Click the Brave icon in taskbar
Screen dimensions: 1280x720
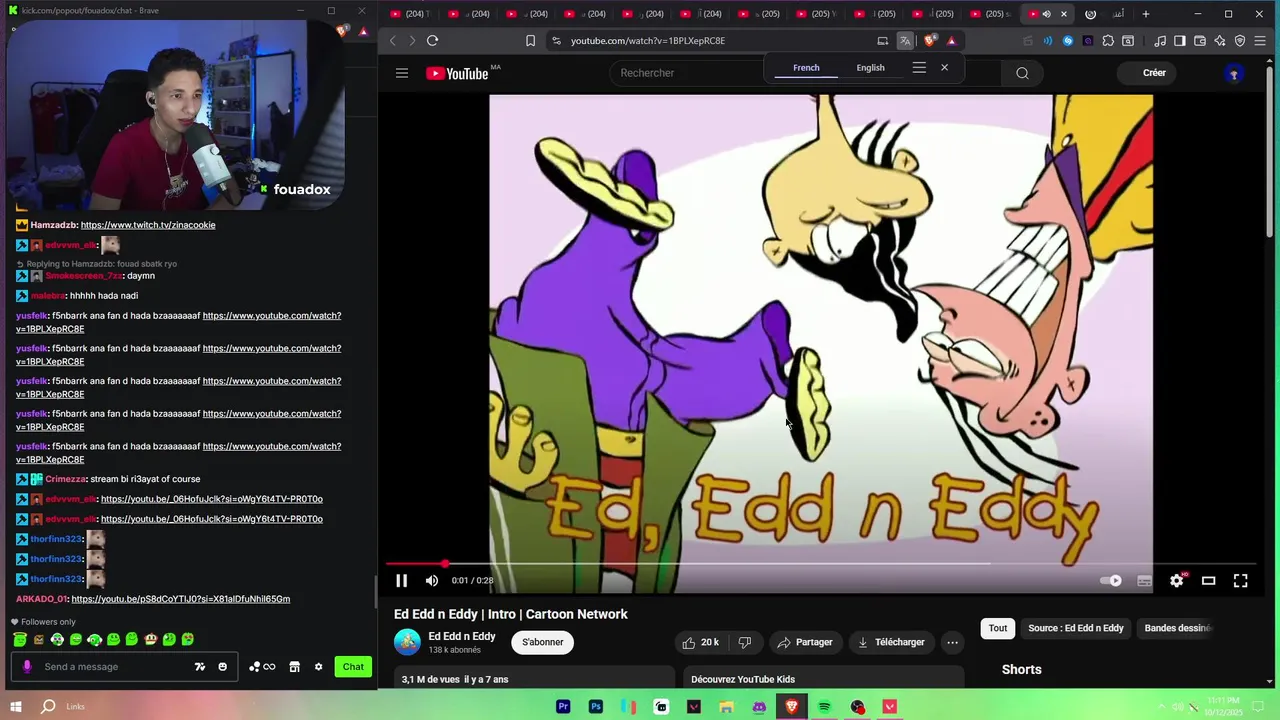791,707
